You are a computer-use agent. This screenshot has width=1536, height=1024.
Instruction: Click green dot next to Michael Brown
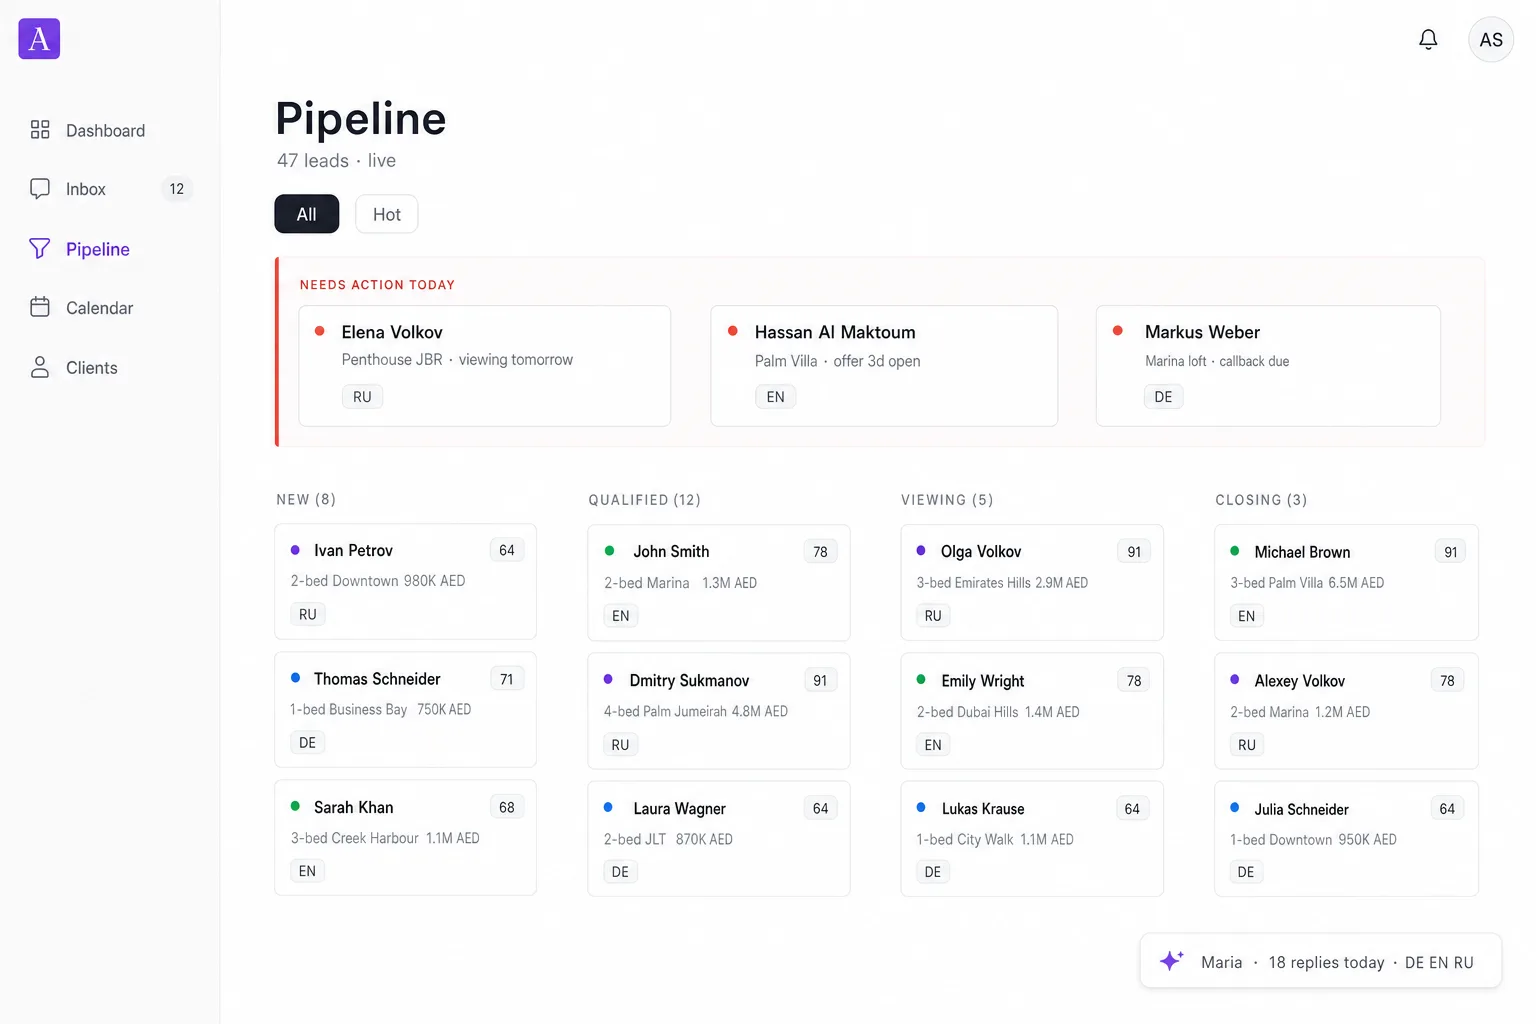(1235, 551)
